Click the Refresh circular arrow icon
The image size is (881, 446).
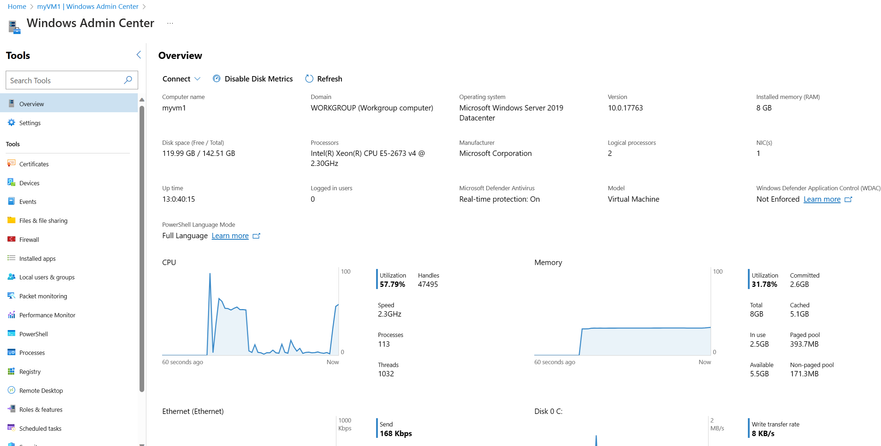[x=309, y=79]
